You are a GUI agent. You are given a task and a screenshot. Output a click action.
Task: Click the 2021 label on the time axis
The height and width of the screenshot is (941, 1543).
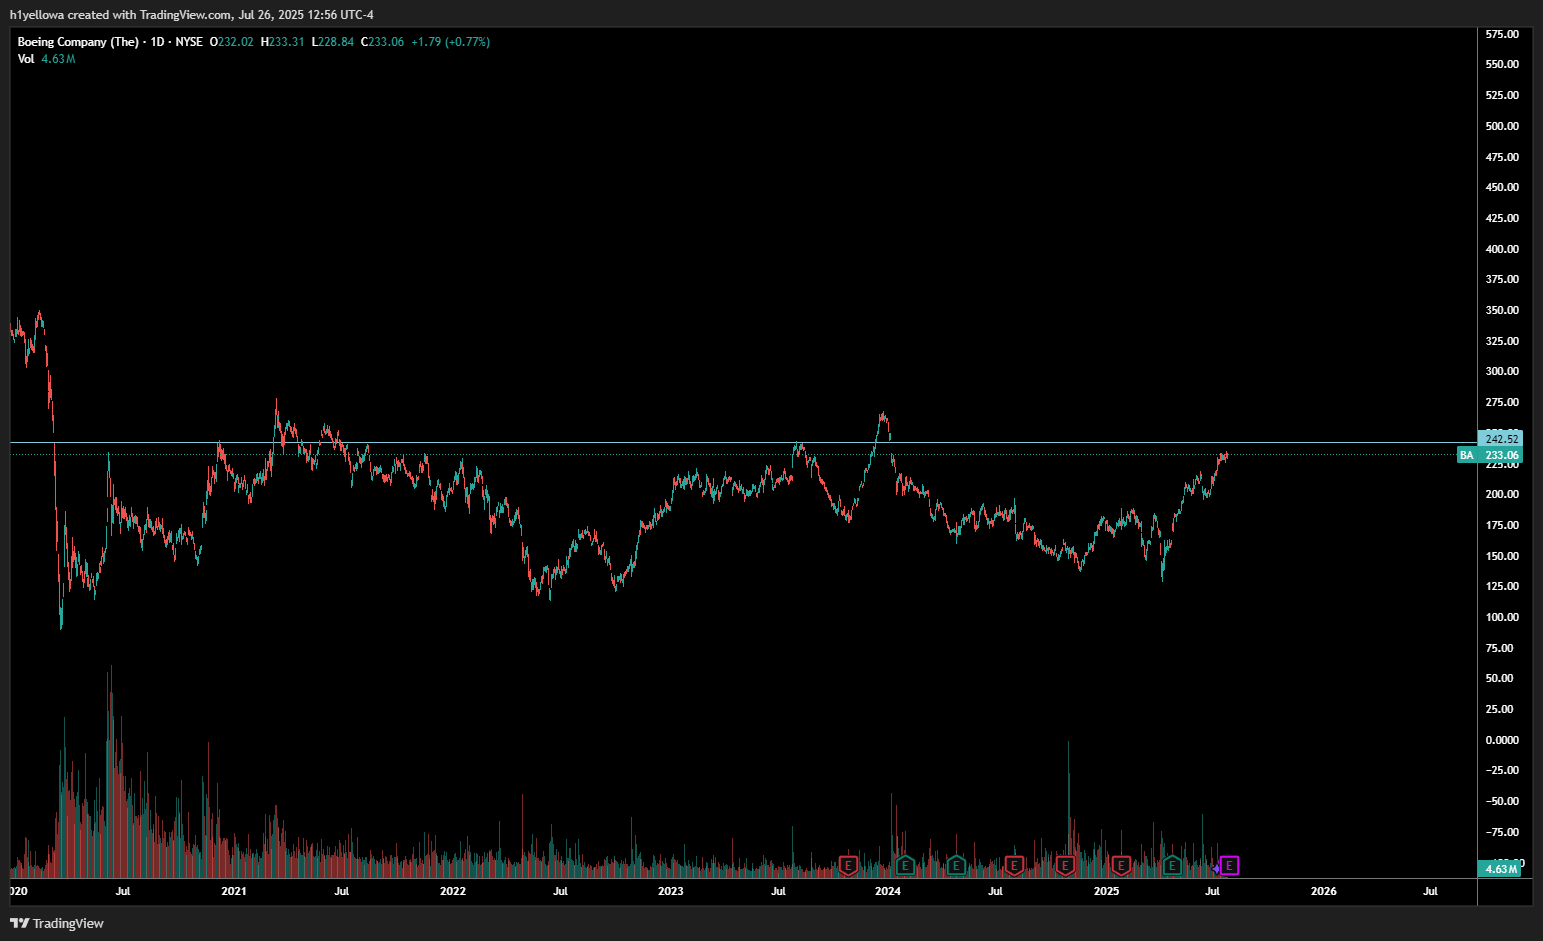[x=234, y=891]
